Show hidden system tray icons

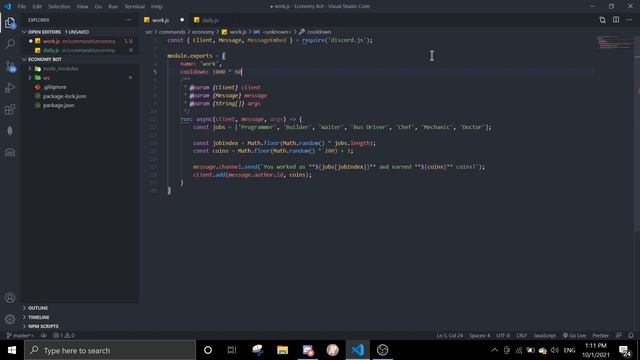(494, 350)
